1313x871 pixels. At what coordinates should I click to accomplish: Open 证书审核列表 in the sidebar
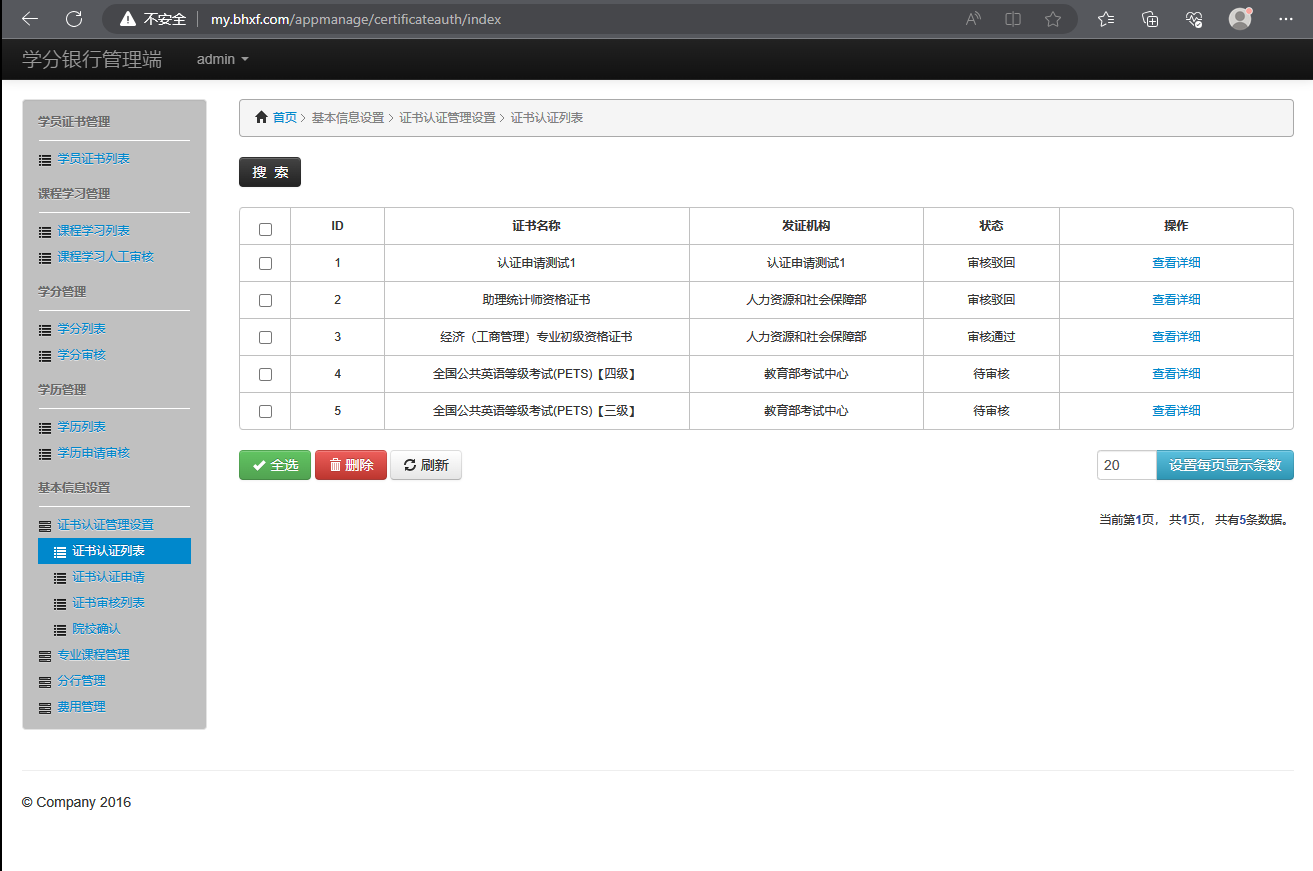point(108,603)
